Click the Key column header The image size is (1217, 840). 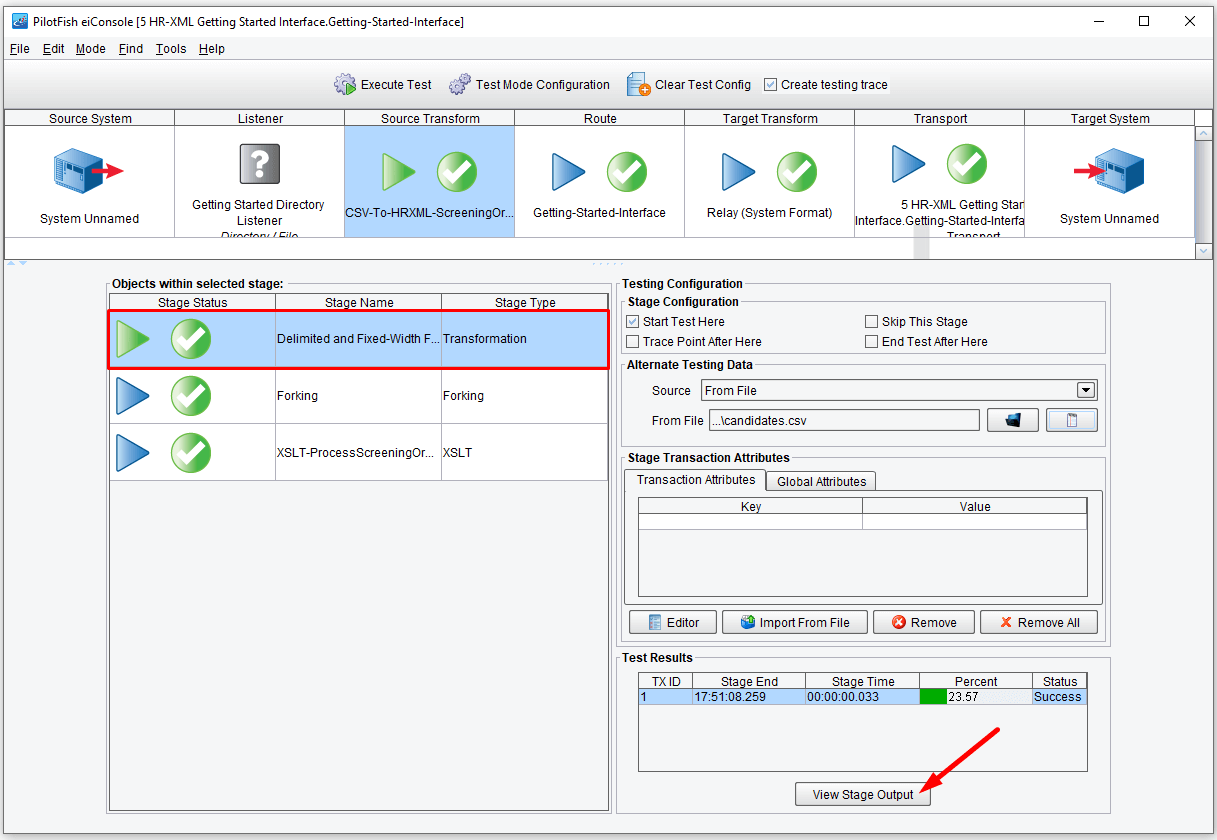751,506
